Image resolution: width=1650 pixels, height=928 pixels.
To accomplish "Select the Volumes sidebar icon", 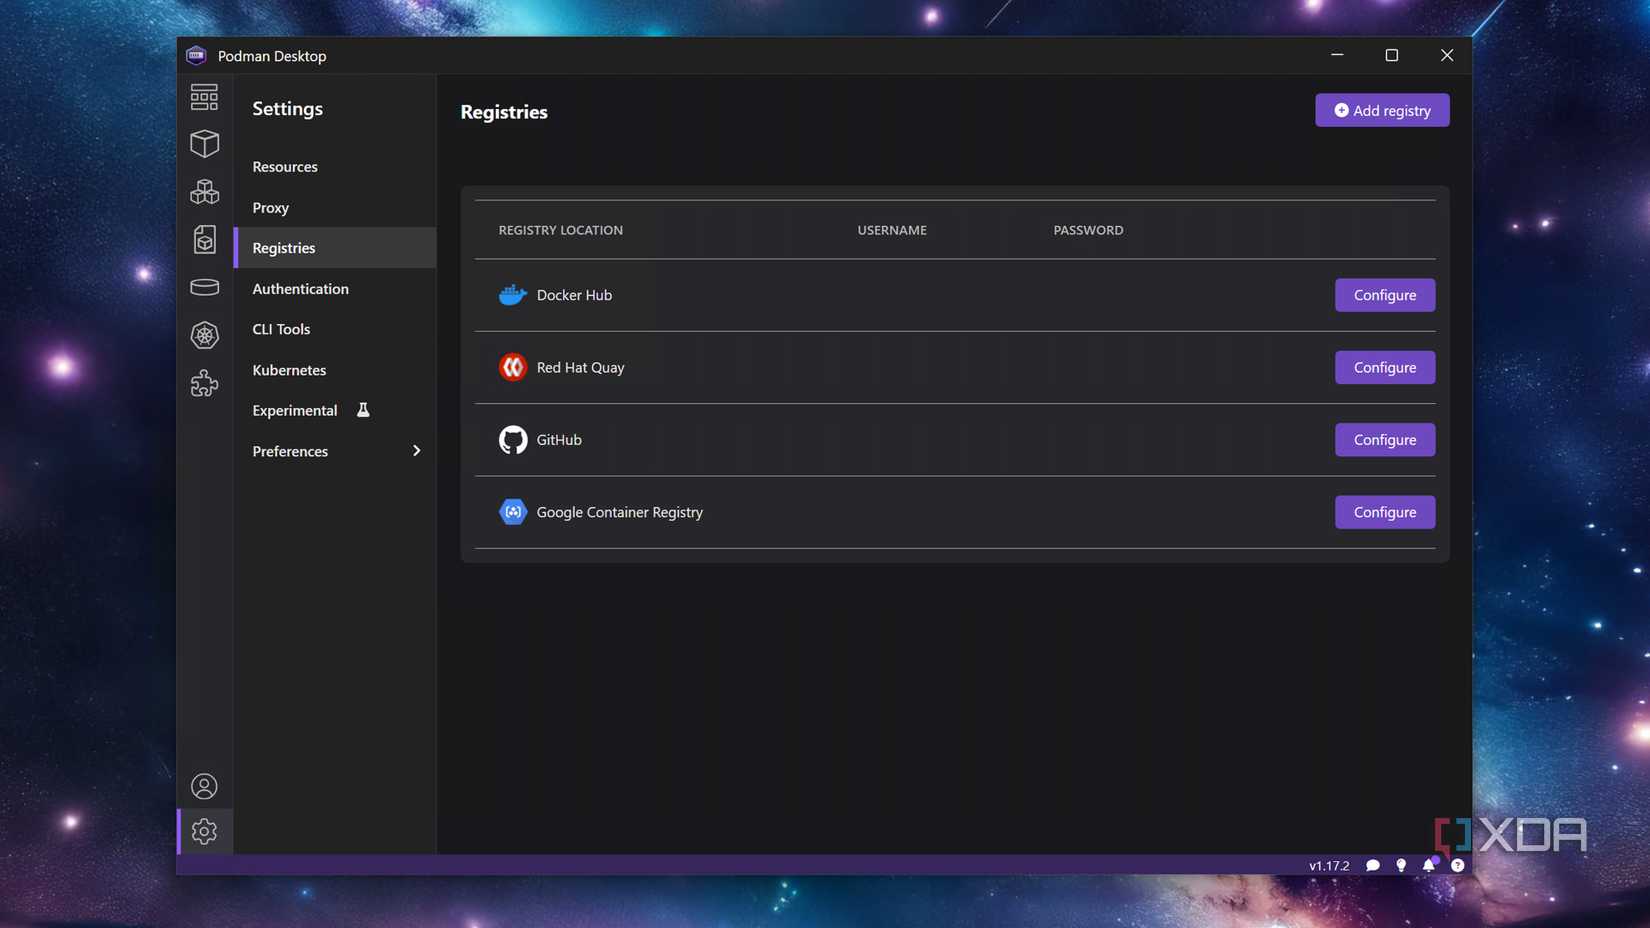I will coord(204,287).
